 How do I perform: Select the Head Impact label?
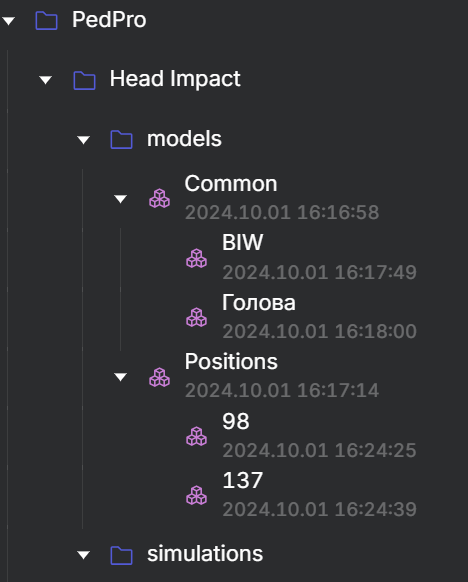(175, 79)
